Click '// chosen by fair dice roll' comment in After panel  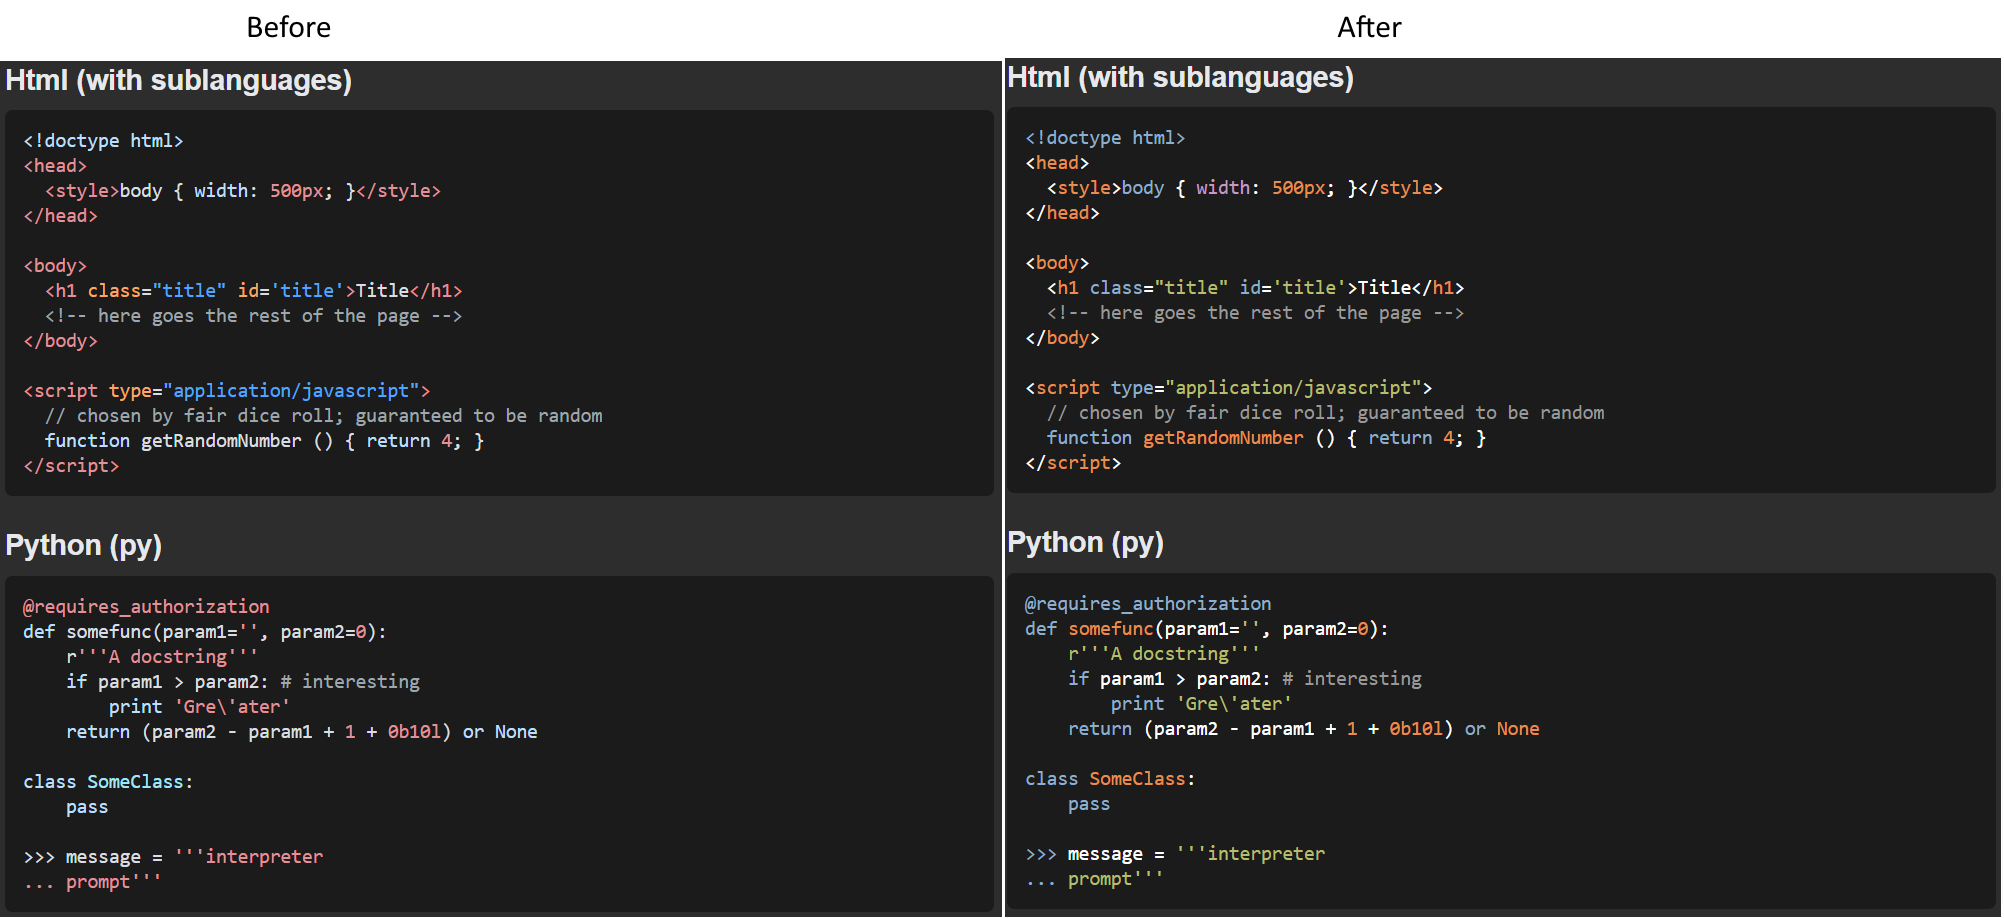click(1325, 413)
